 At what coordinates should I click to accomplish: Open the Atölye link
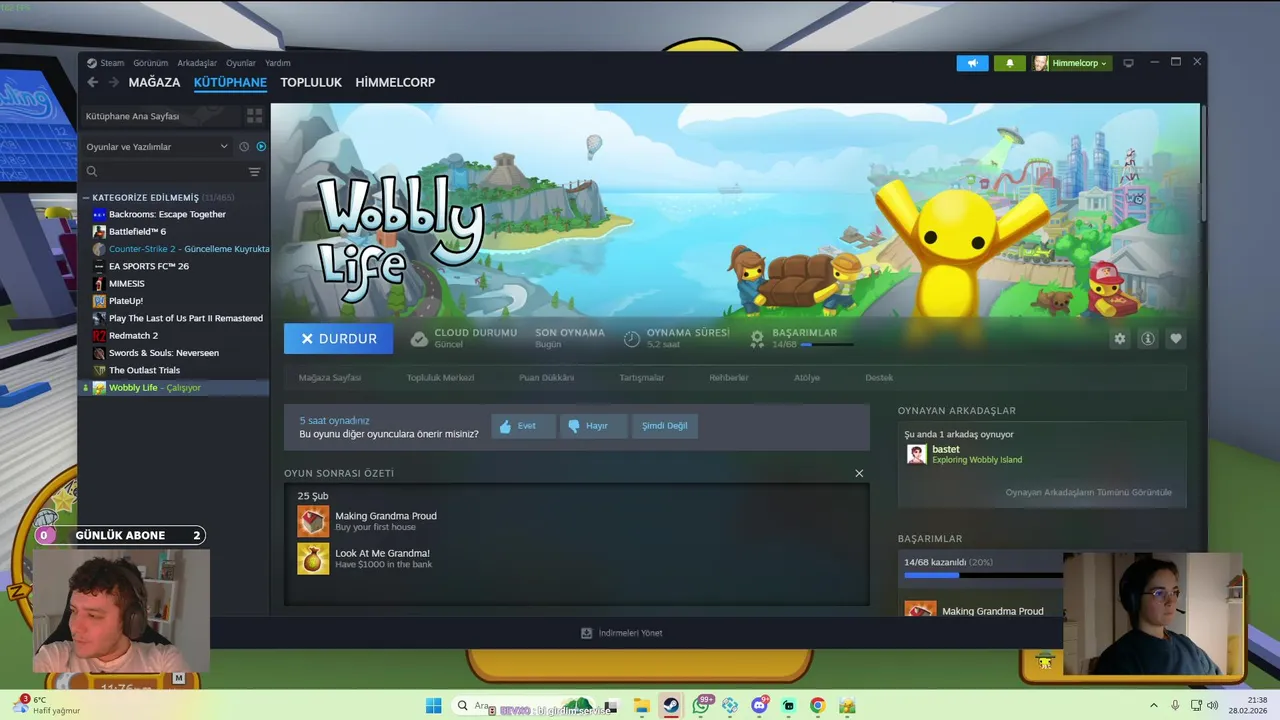click(x=807, y=378)
